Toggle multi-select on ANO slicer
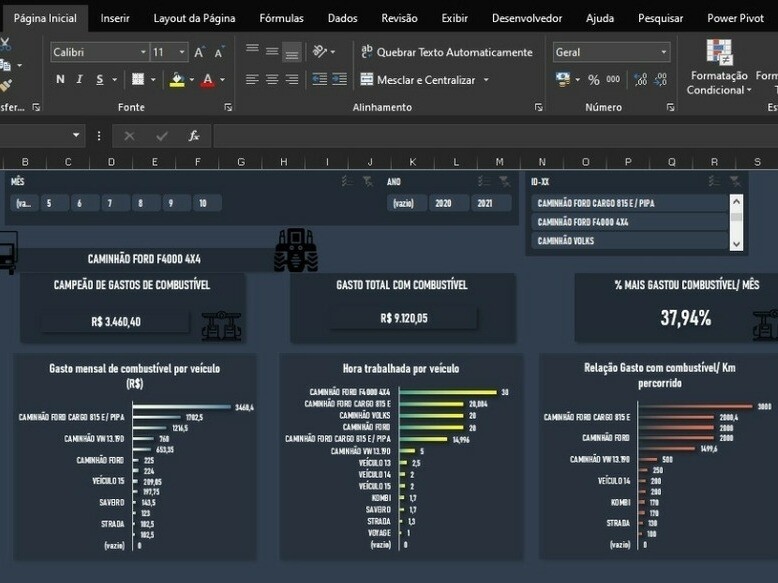This screenshot has width=778, height=583. (x=481, y=181)
